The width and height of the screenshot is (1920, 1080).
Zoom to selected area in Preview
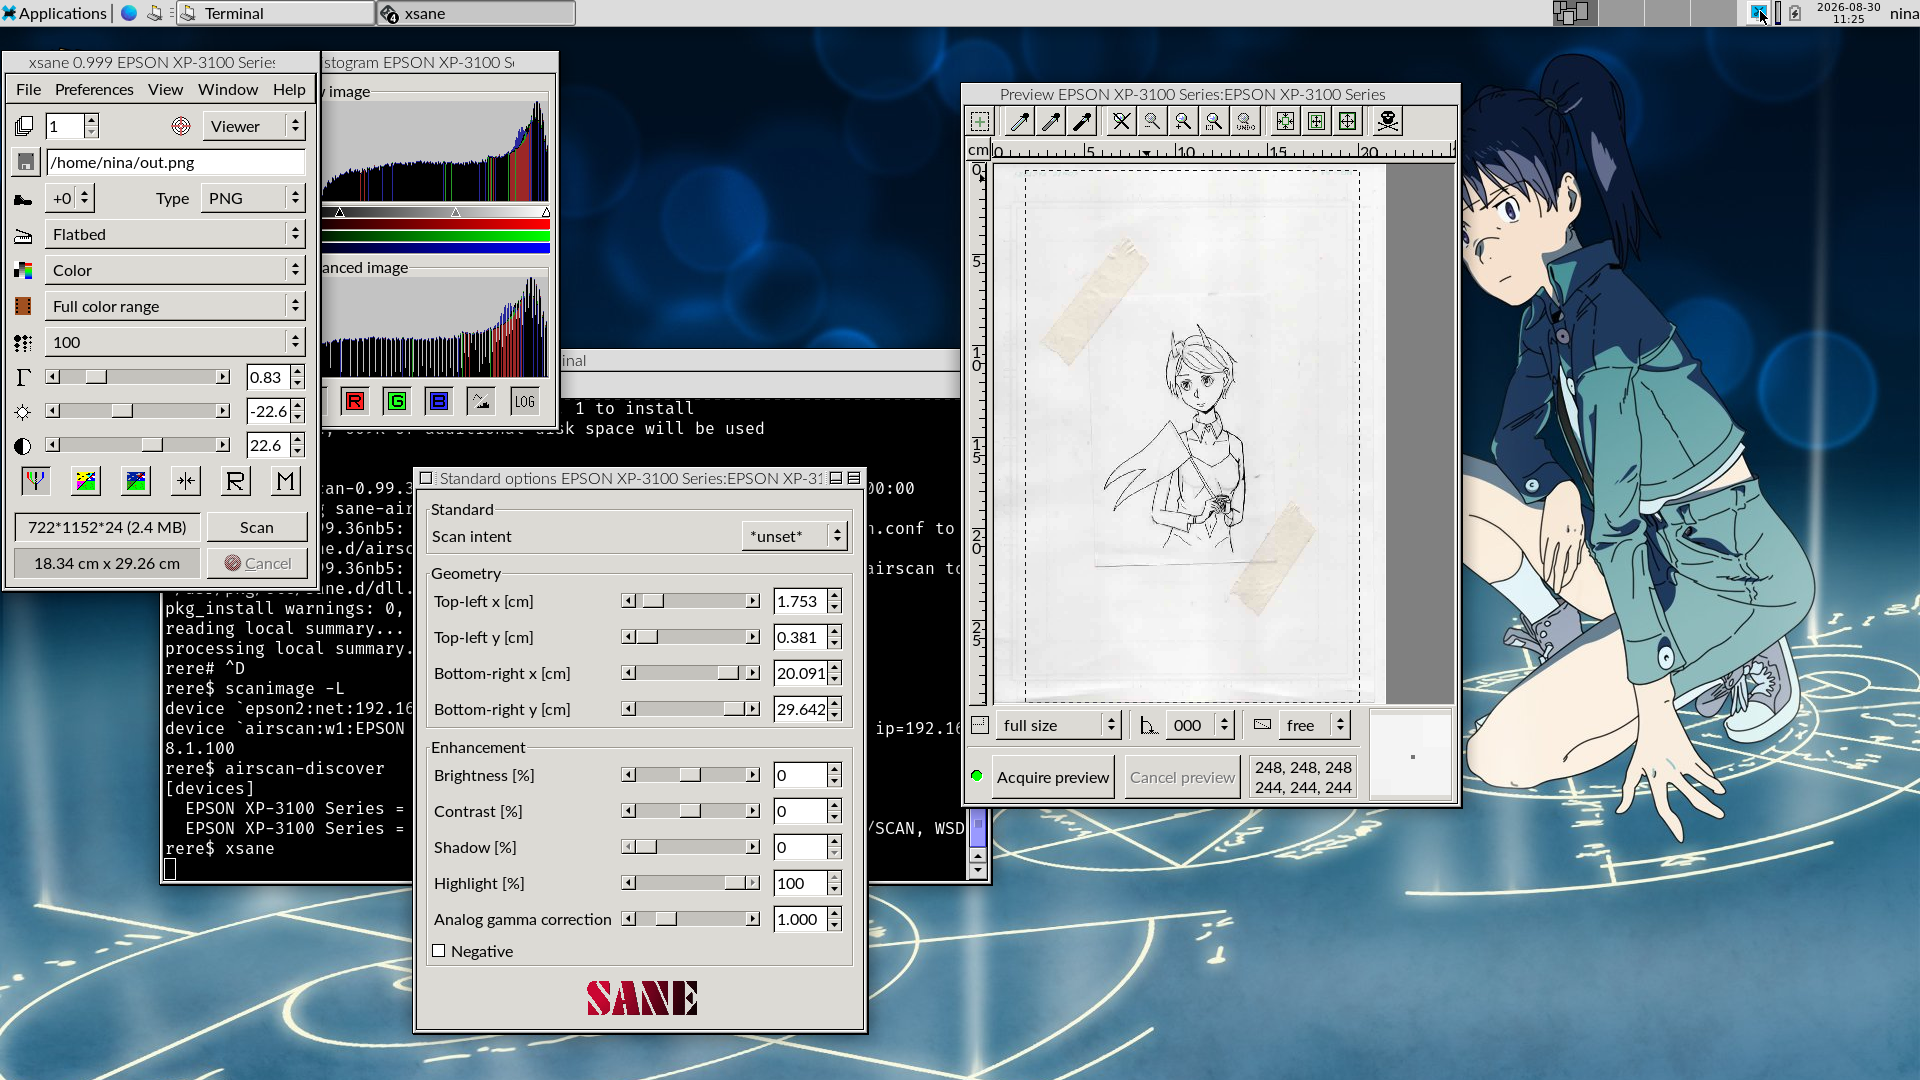1214,122
